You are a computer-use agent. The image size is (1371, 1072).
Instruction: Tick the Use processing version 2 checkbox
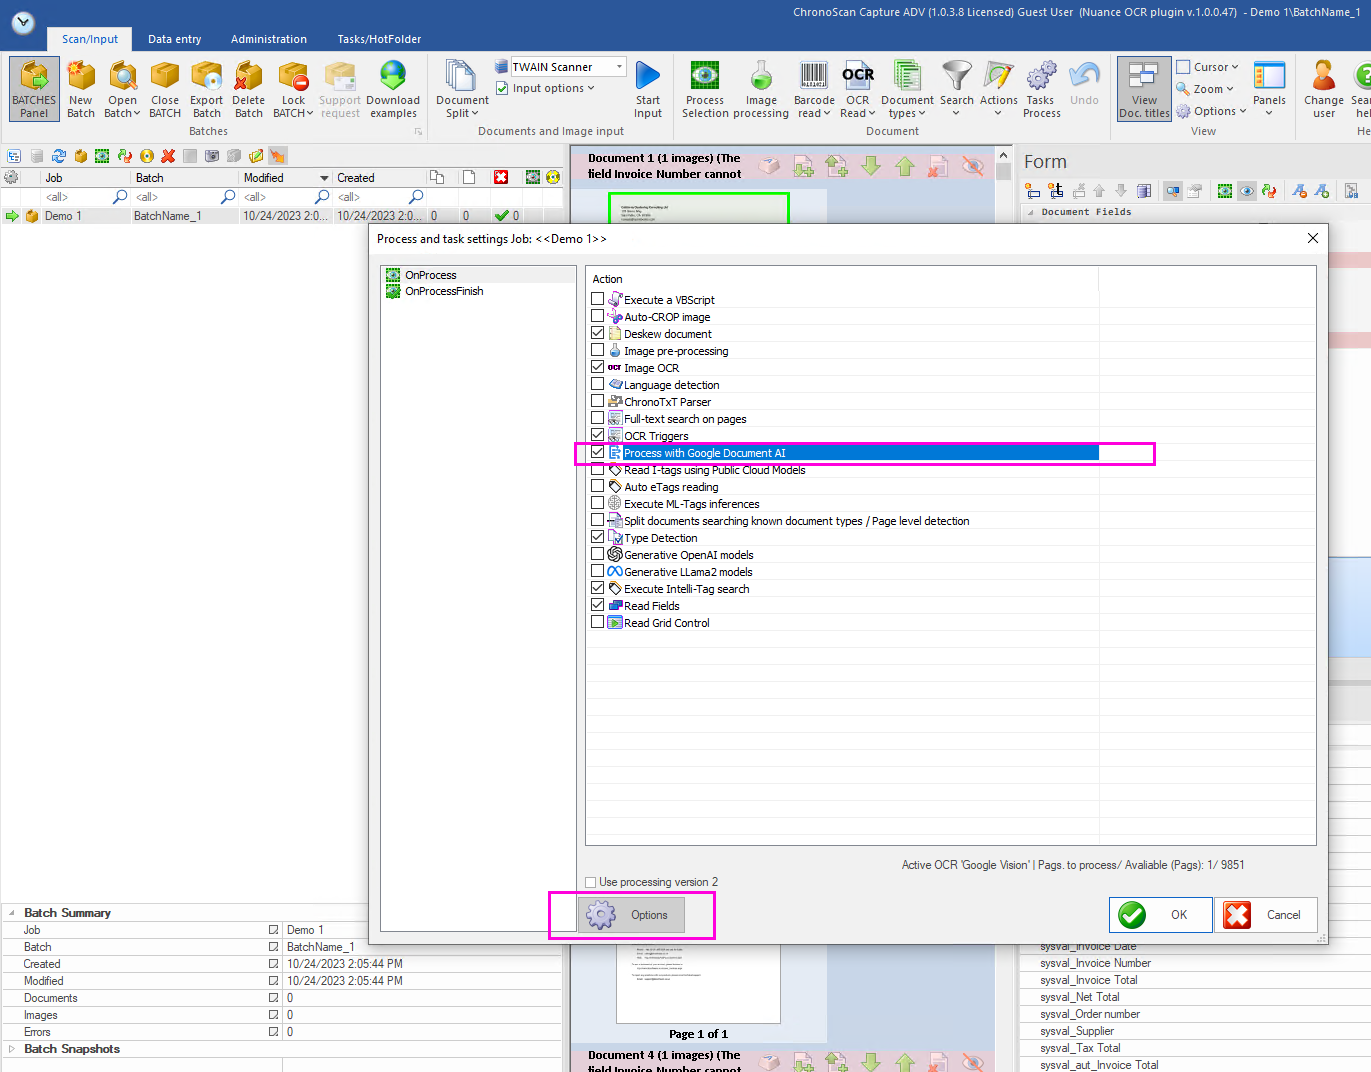pyautogui.click(x=591, y=882)
